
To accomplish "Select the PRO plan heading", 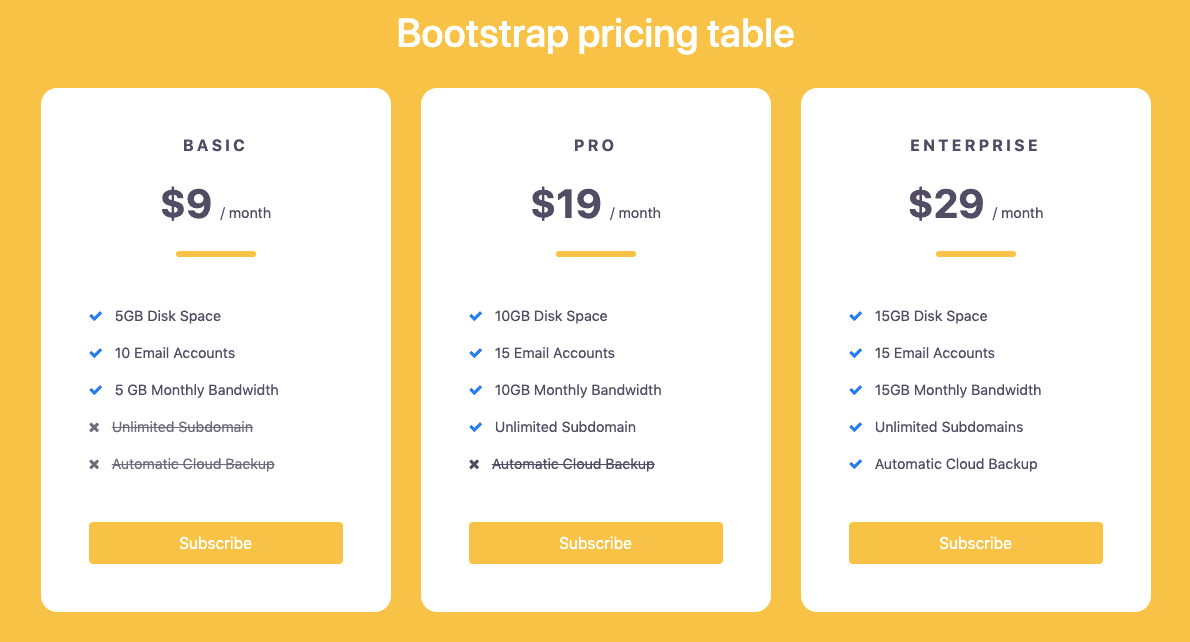I will click(x=595, y=145).
